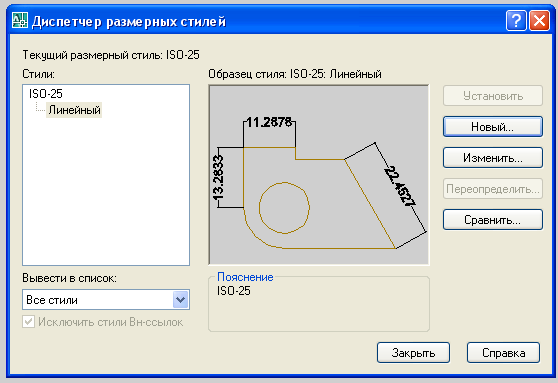Click the Закрыть button
The width and height of the screenshot is (558, 383).
click(414, 353)
